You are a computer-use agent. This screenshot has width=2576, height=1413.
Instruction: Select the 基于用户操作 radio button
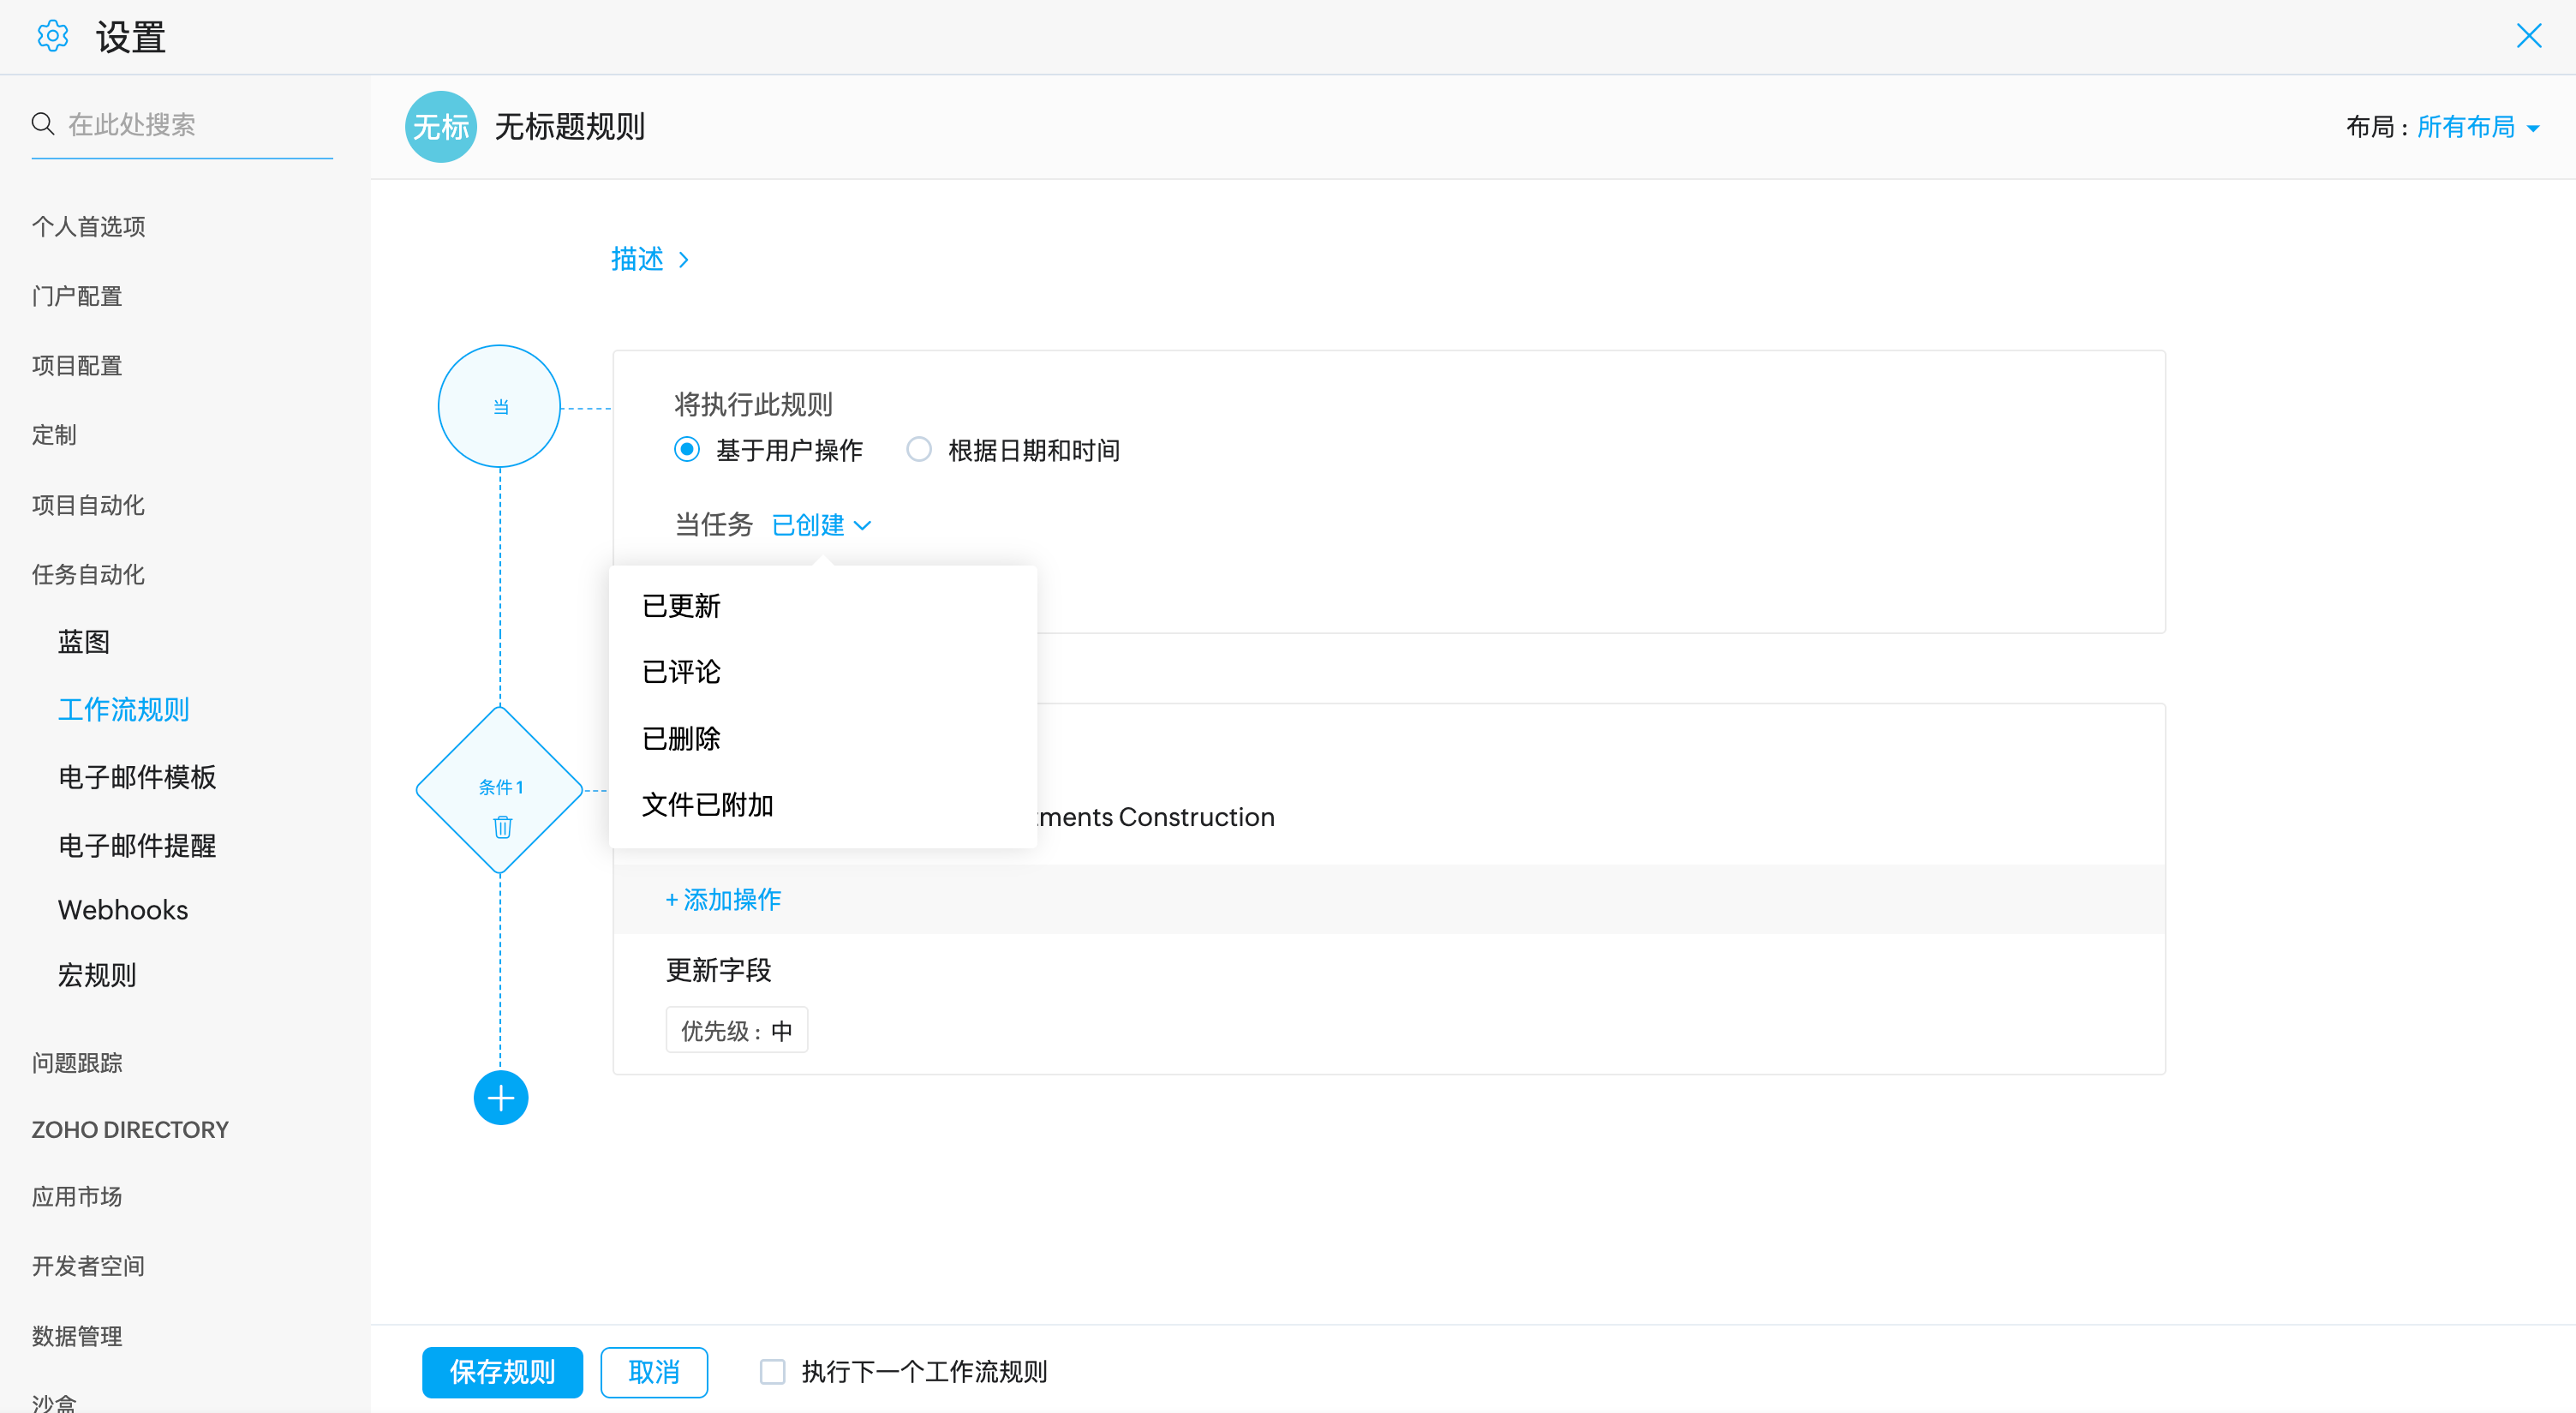point(687,450)
